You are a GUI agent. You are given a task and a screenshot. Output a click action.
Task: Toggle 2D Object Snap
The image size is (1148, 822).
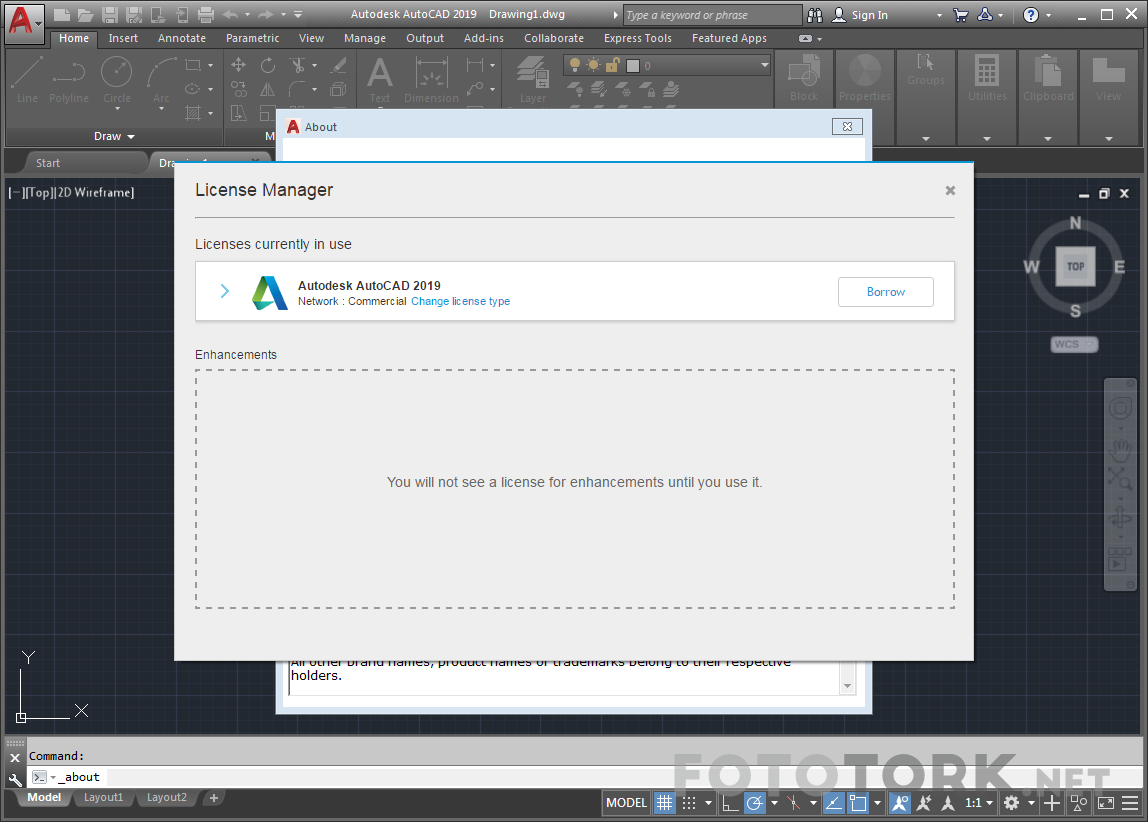click(x=858, y=803)
